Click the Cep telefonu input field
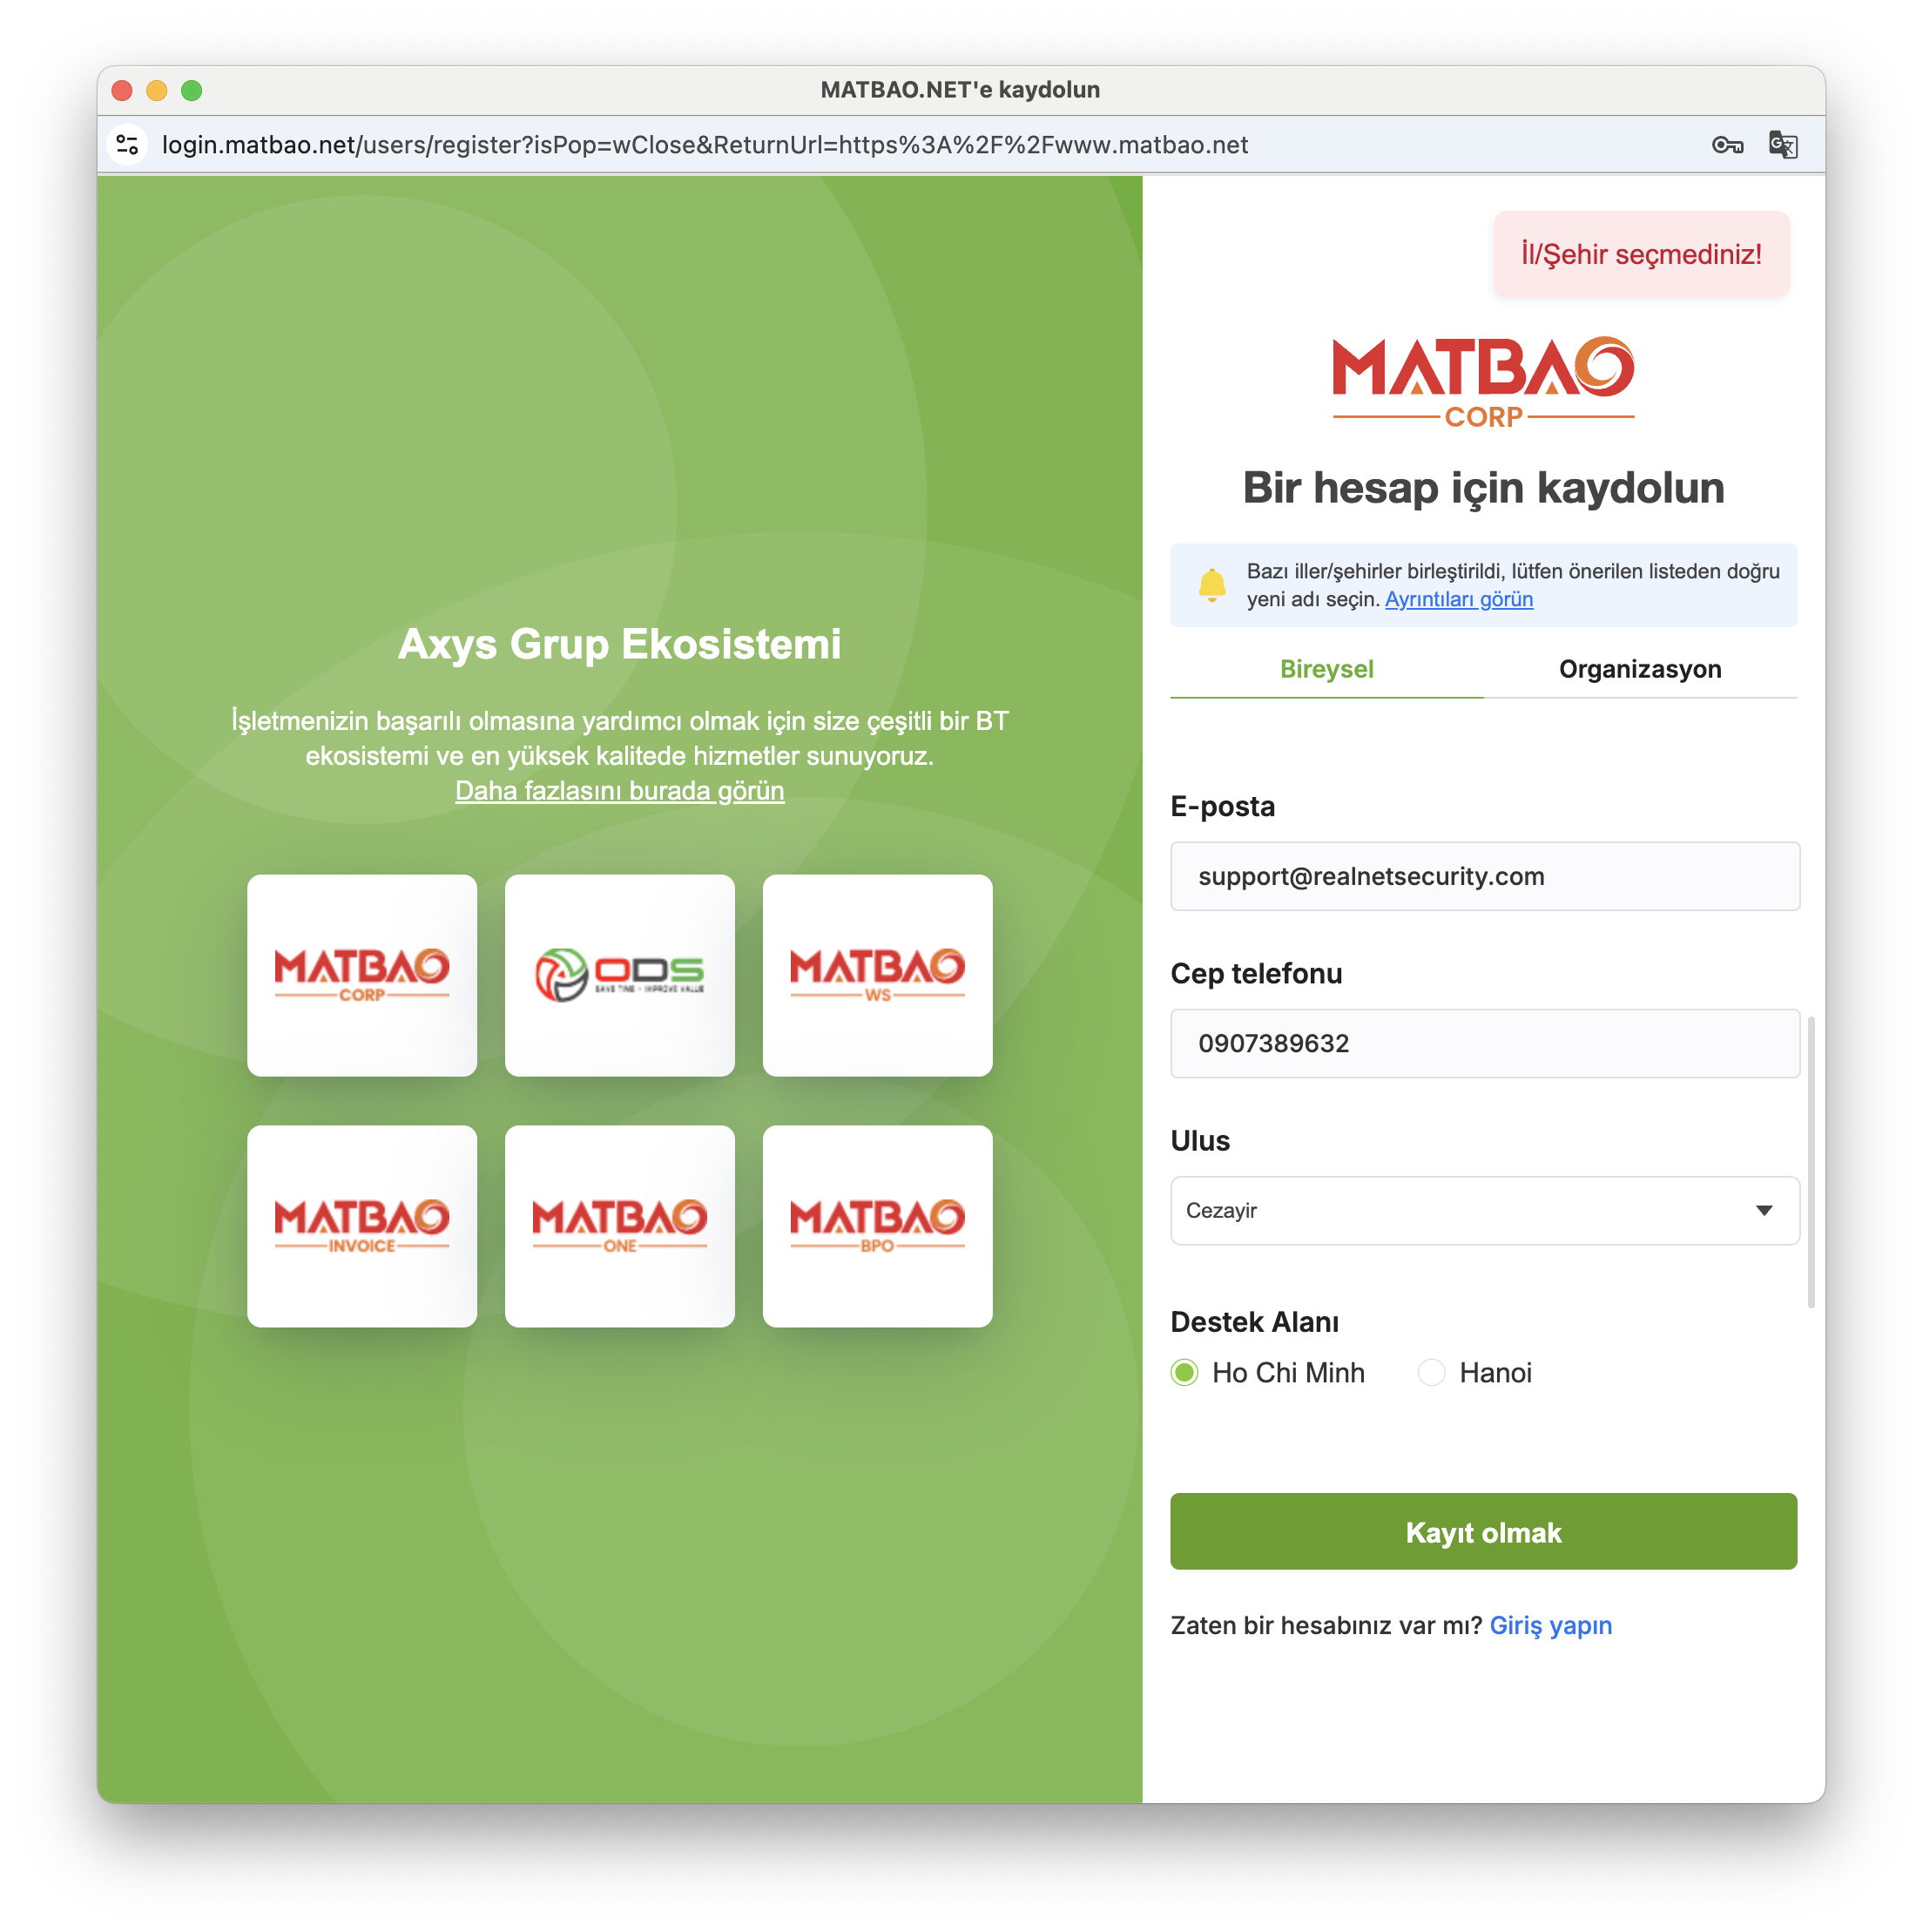Screen dimensions: 1923x1932 [x=1484, y=1043]
